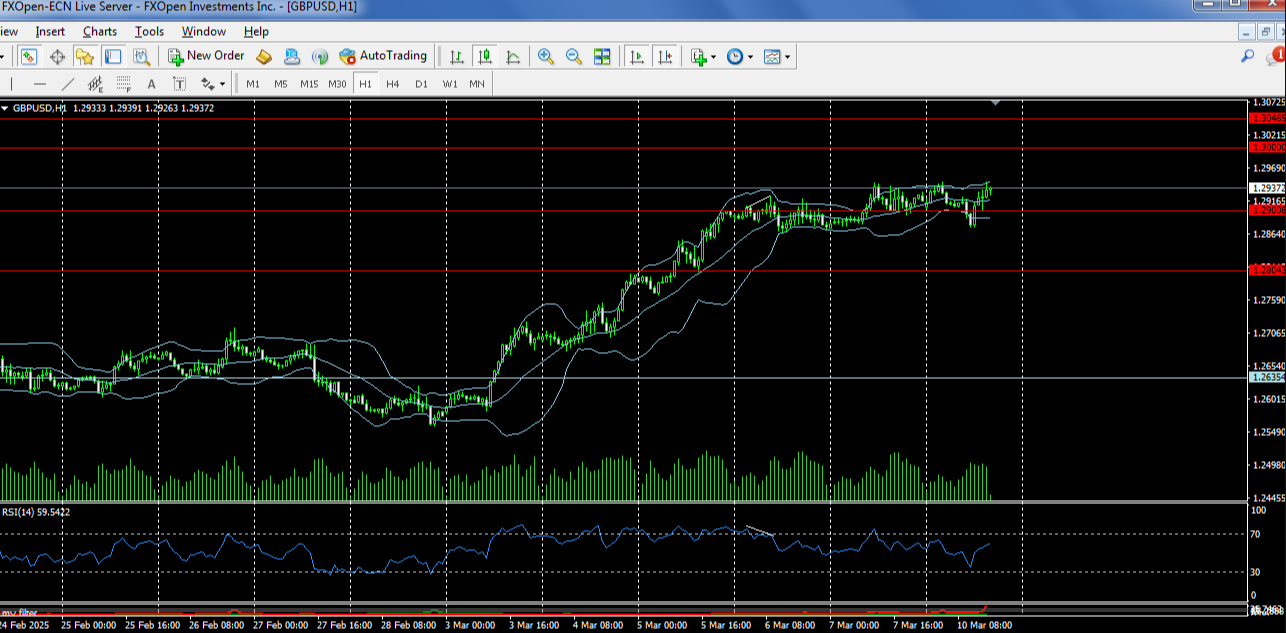Viewport: 1286px width, 633px height.
Task: Click the 1.30469 red price label
Action: point(1267,118)
